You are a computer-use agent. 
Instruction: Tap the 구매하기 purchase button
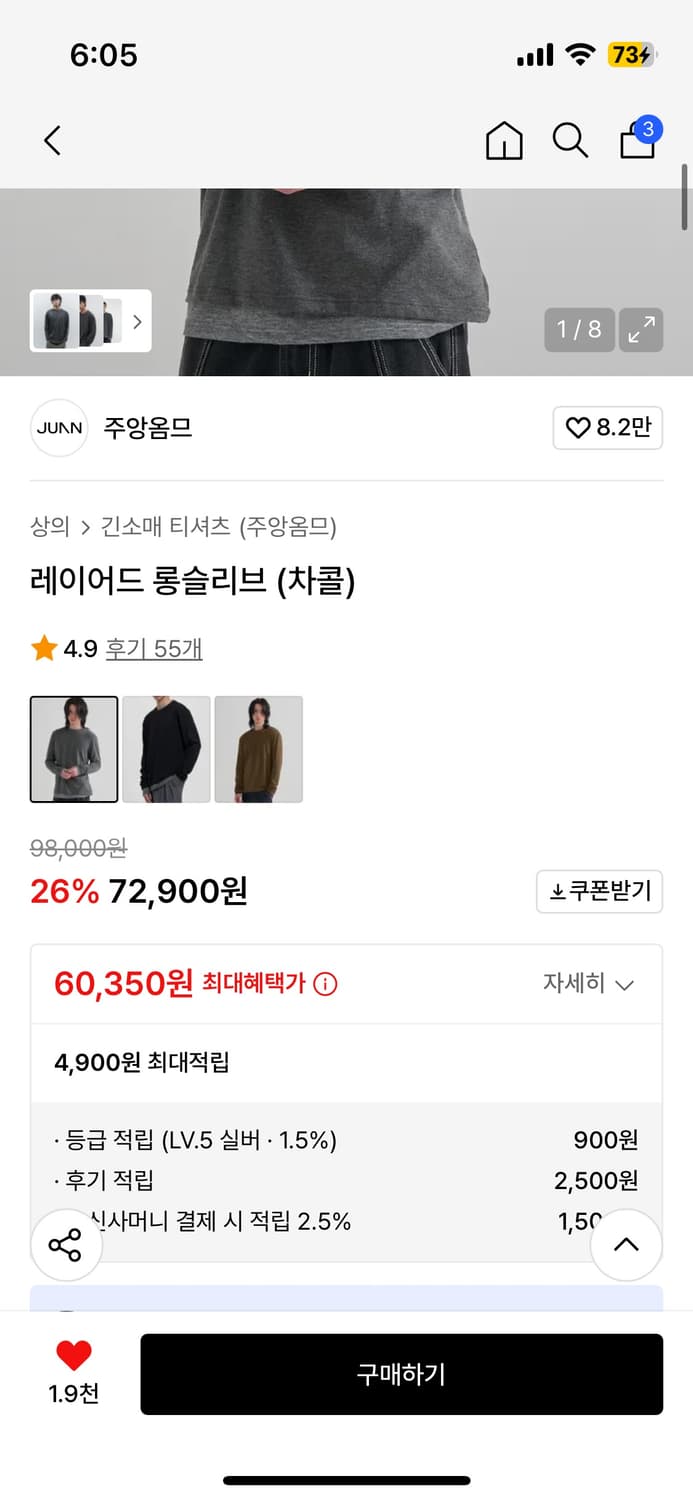402,1374
